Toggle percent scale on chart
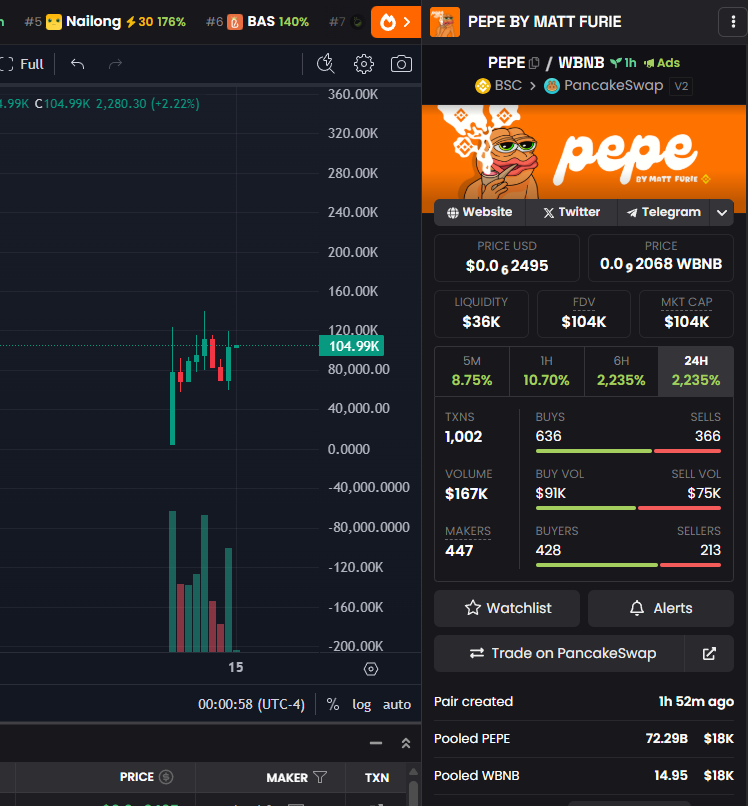 (333, 704)
